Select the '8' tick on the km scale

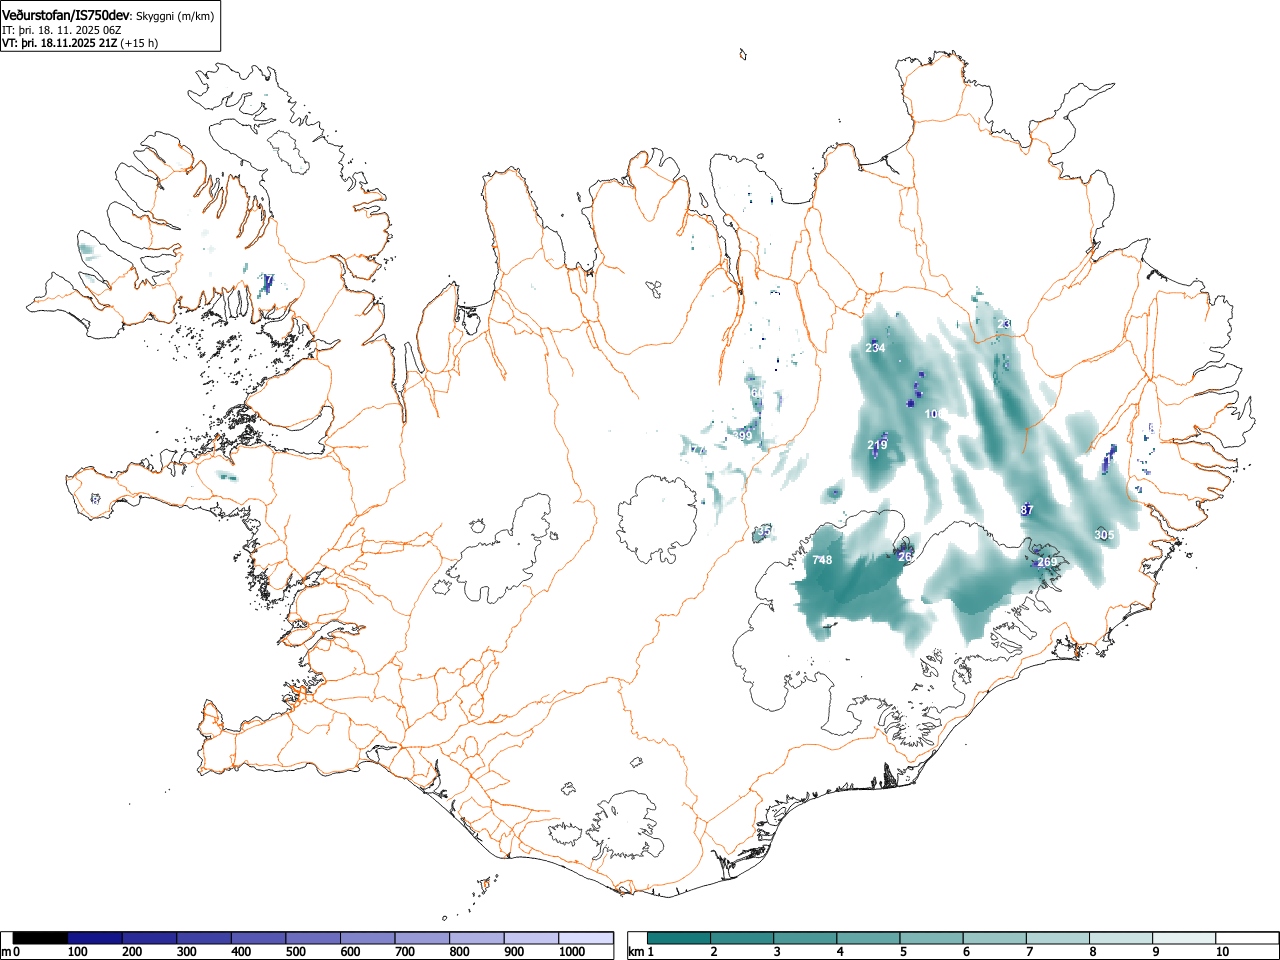pos(1092,952)
